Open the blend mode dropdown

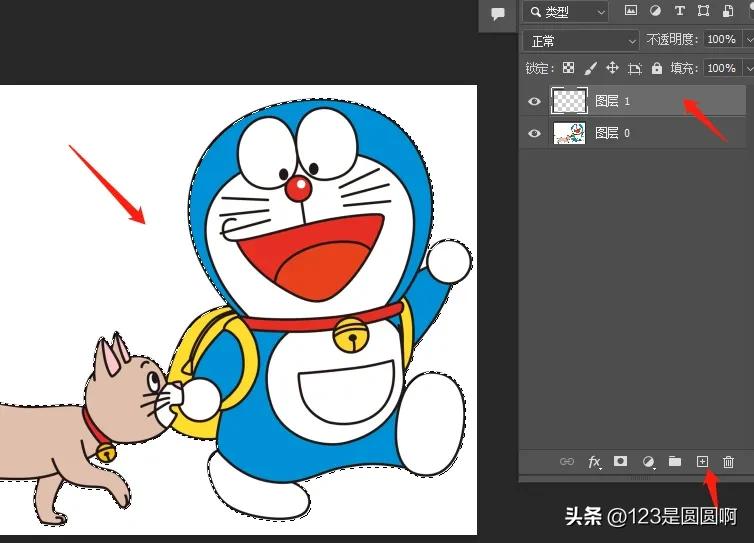point(581,41)
